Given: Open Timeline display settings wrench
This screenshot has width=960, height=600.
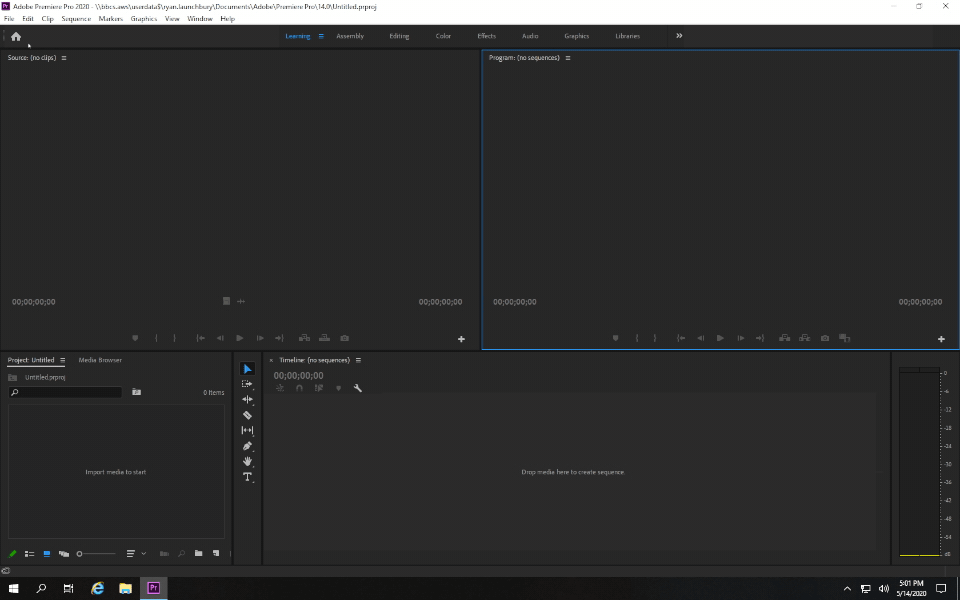Looking at the screenshot, I should click(x=358, y=388).
